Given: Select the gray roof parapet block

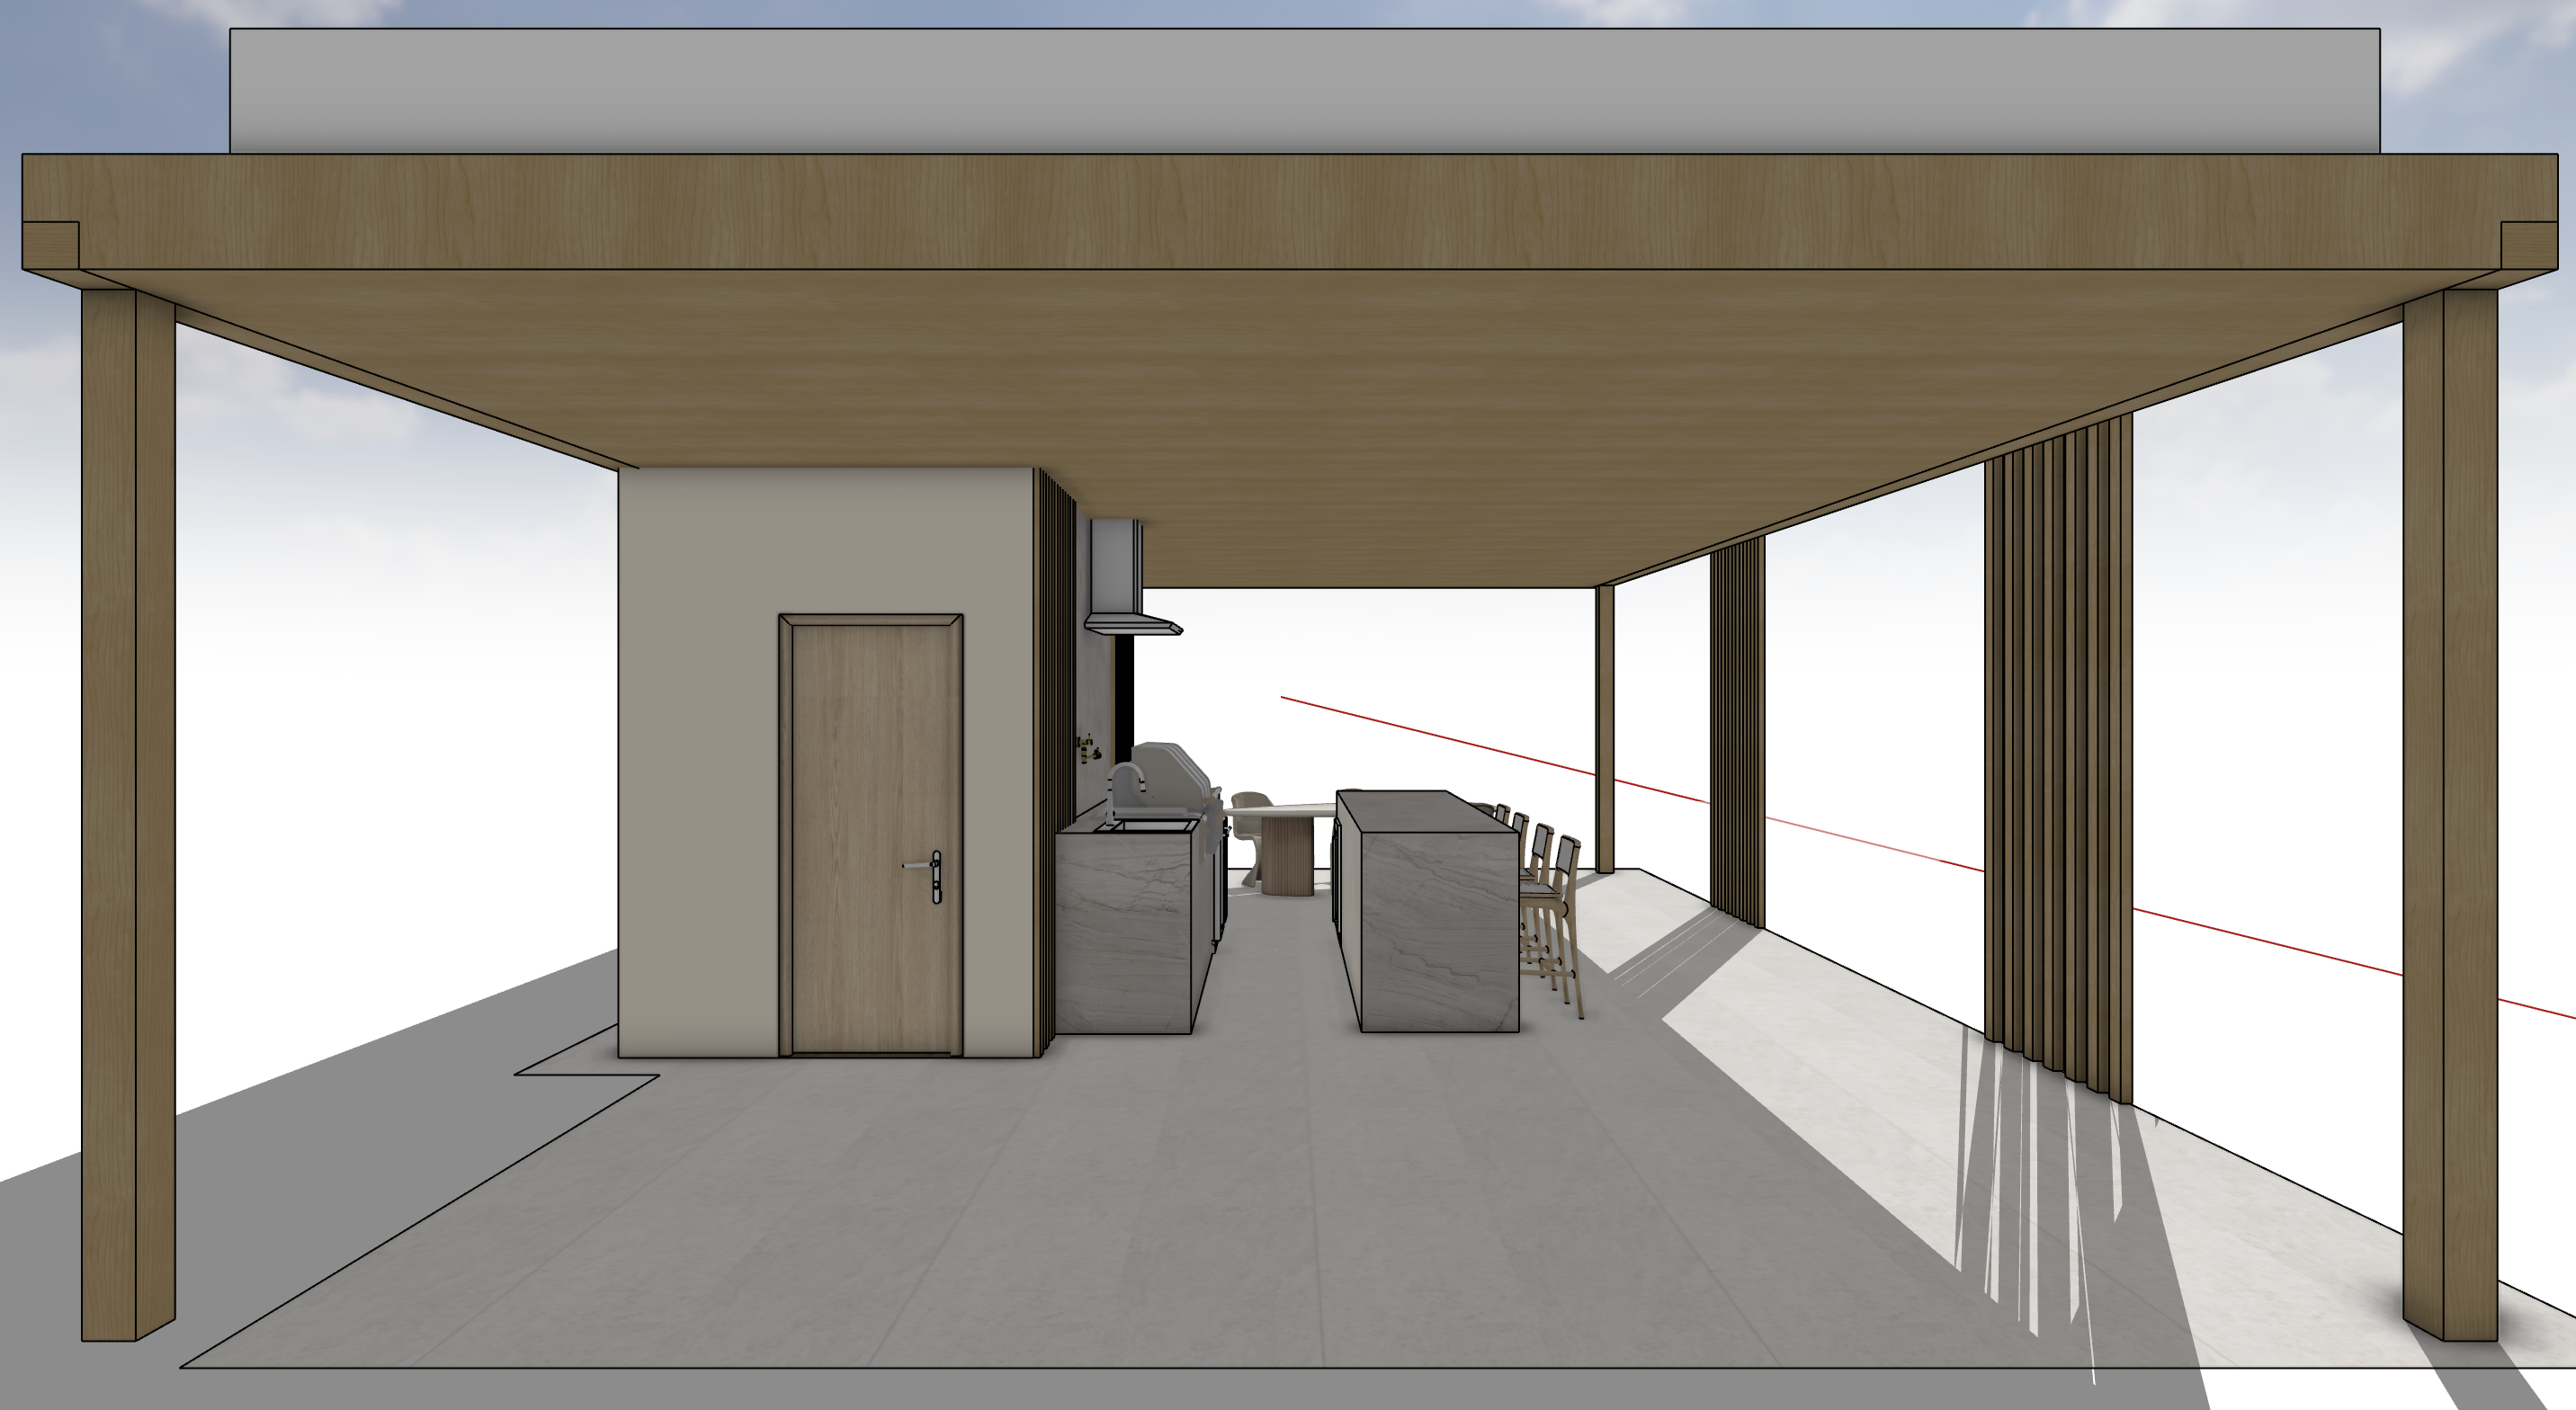Looking at the screenshot, I should [1305, 91].
